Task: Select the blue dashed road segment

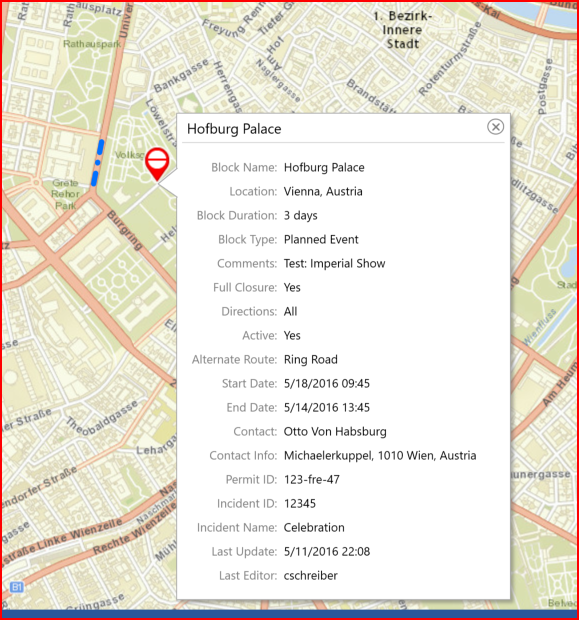Action: pyautogui.click(x=97, y=163)
